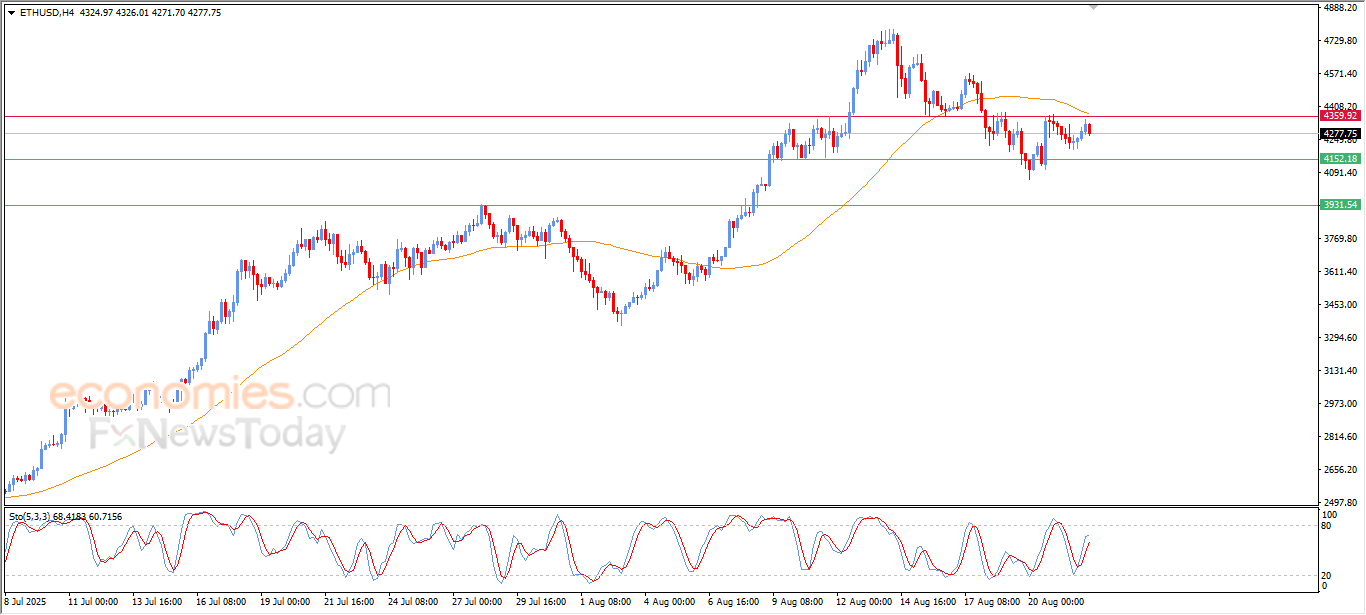The width and height of the screenshot is (1366, 615).
Task: Click the 3131.40 price axis value
Action: tap(1340, 371)
